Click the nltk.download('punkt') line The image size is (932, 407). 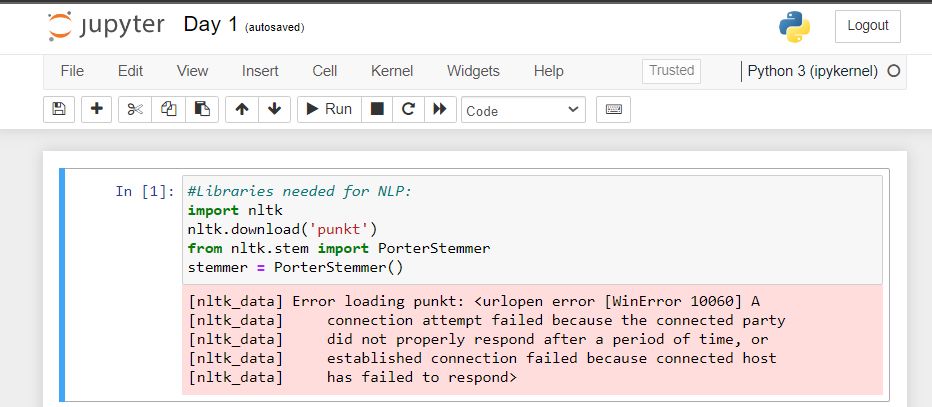click(x=282, y=229)
